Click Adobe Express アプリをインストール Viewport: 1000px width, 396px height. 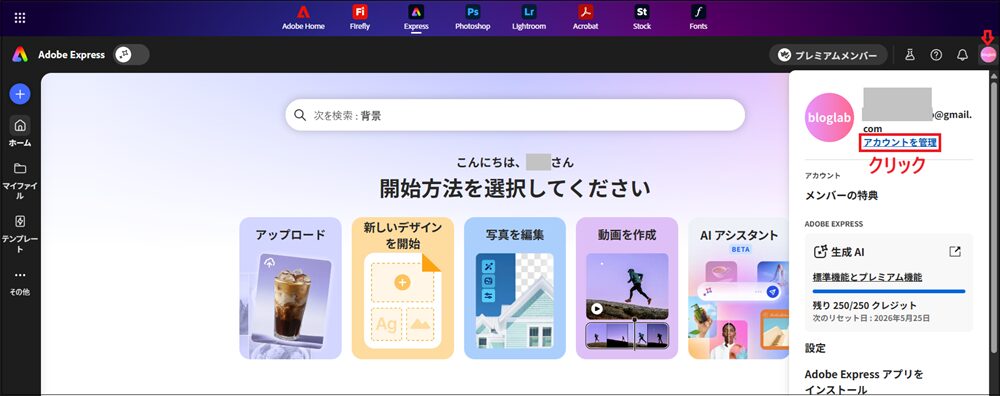(x=864, y=382)
